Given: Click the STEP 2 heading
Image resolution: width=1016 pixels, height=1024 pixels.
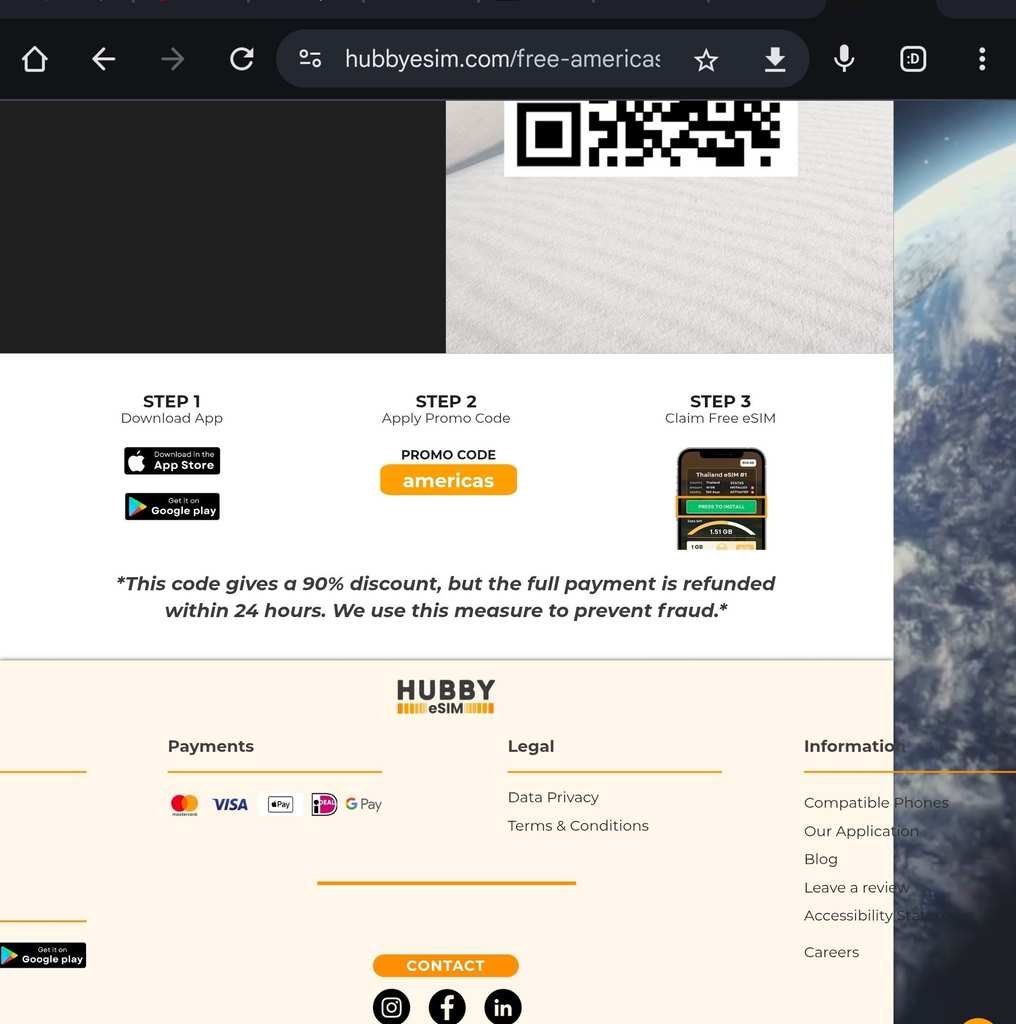Looking at the screenshot, I should pos(446,401).
